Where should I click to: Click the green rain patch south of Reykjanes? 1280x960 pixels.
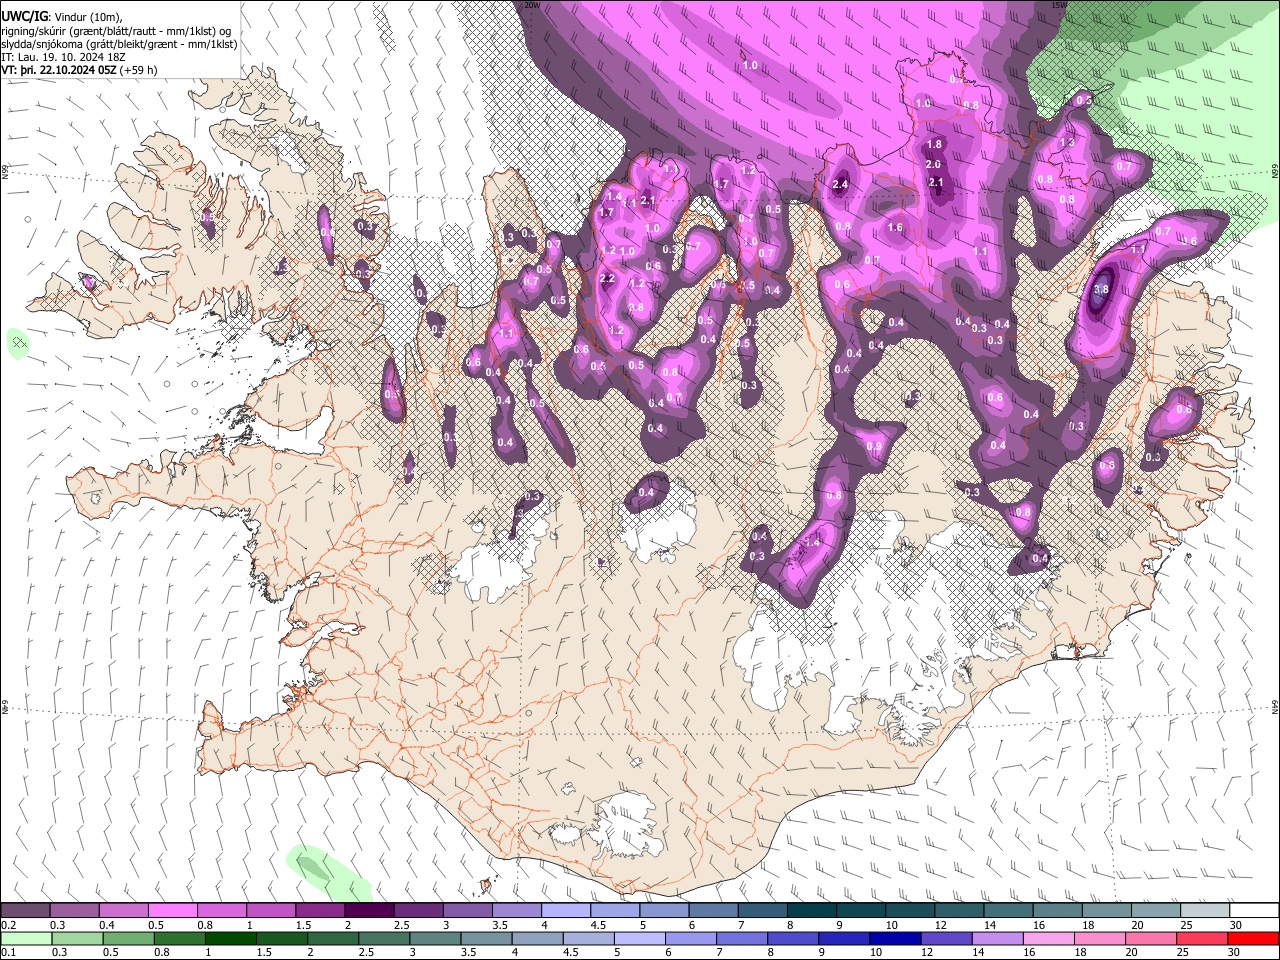[x=327, y=872]
